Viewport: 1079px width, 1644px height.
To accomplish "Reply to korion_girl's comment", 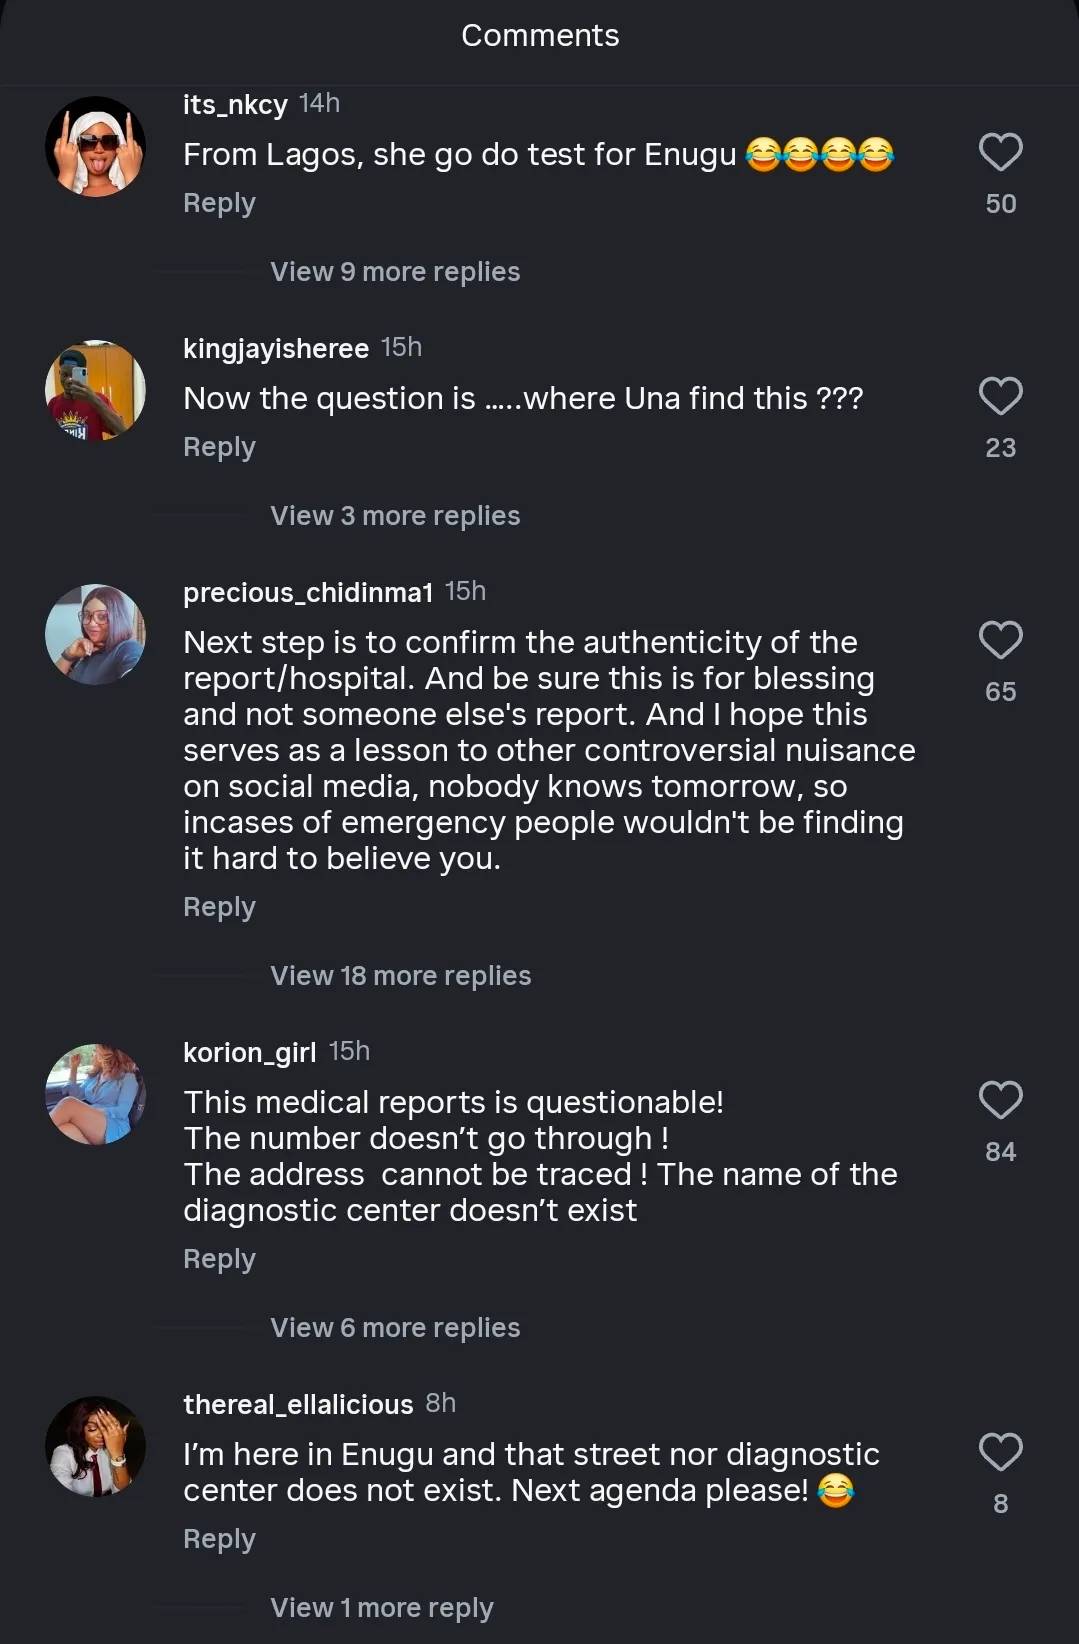I will coord(219,1259).
